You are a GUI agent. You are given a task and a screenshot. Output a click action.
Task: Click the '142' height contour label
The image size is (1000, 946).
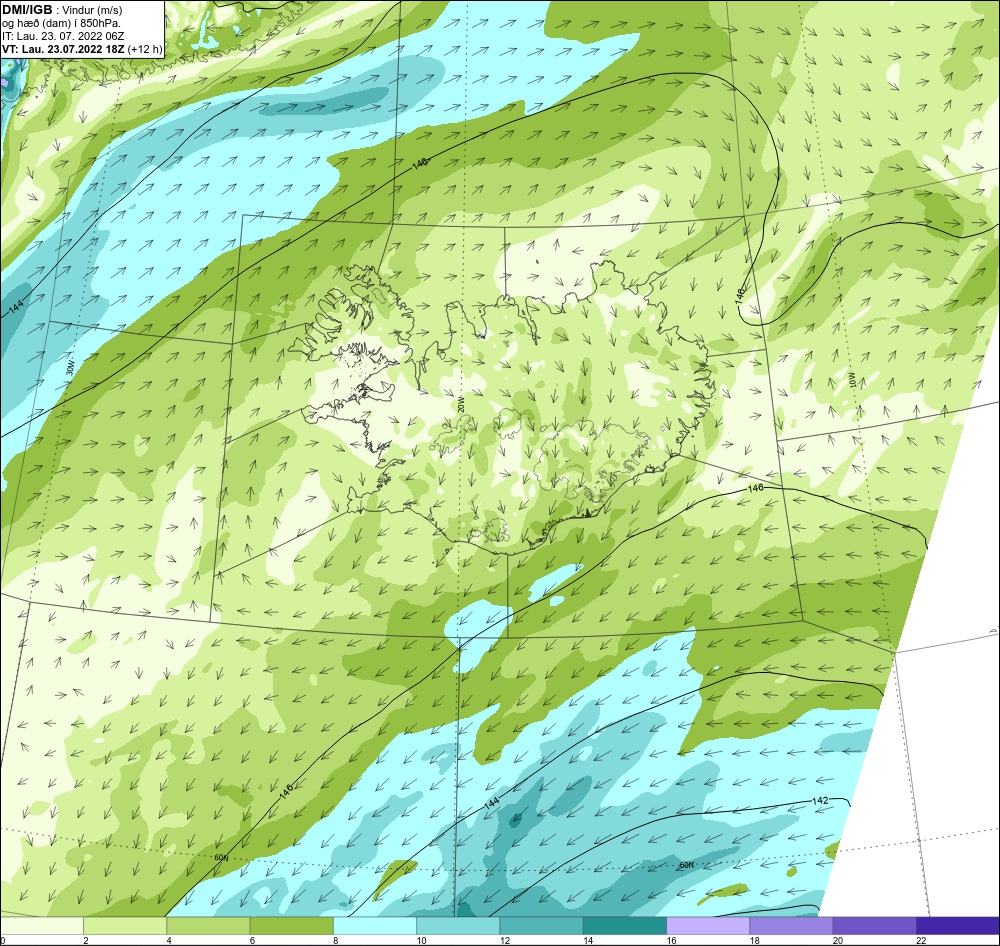click(820, 800)
